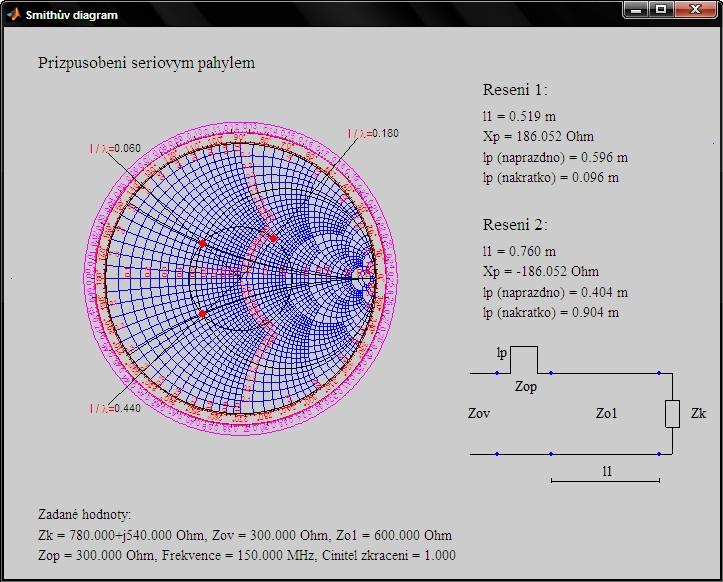This screenshot has height=582, width=723.
Task: Click the 'Reseni 1:' heading
Action: (515, 89)
